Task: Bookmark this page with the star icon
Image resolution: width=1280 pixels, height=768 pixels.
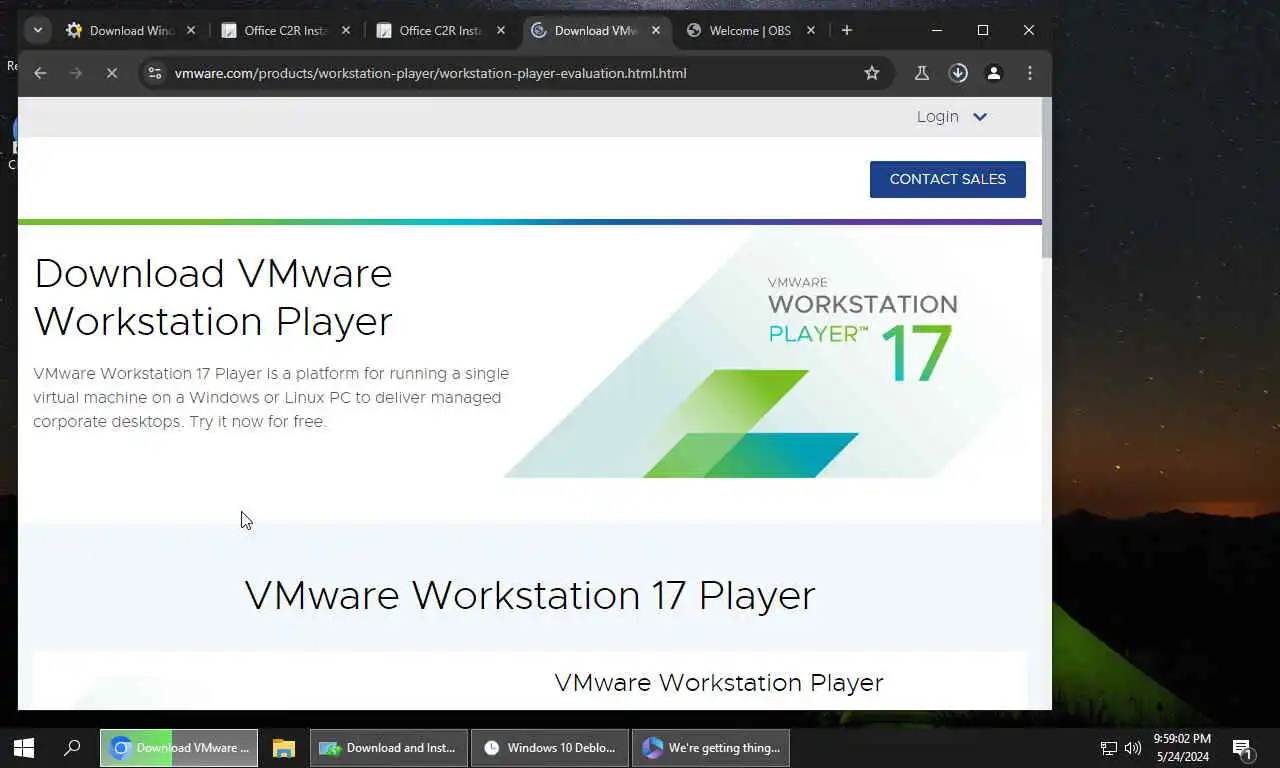Action: click(x=872, y=73)
